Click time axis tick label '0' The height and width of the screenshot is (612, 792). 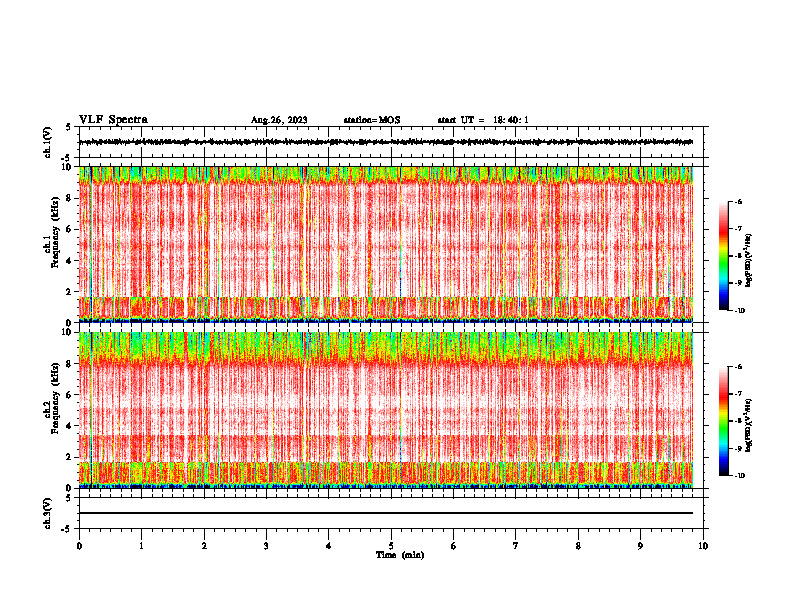tap(79, 546)
